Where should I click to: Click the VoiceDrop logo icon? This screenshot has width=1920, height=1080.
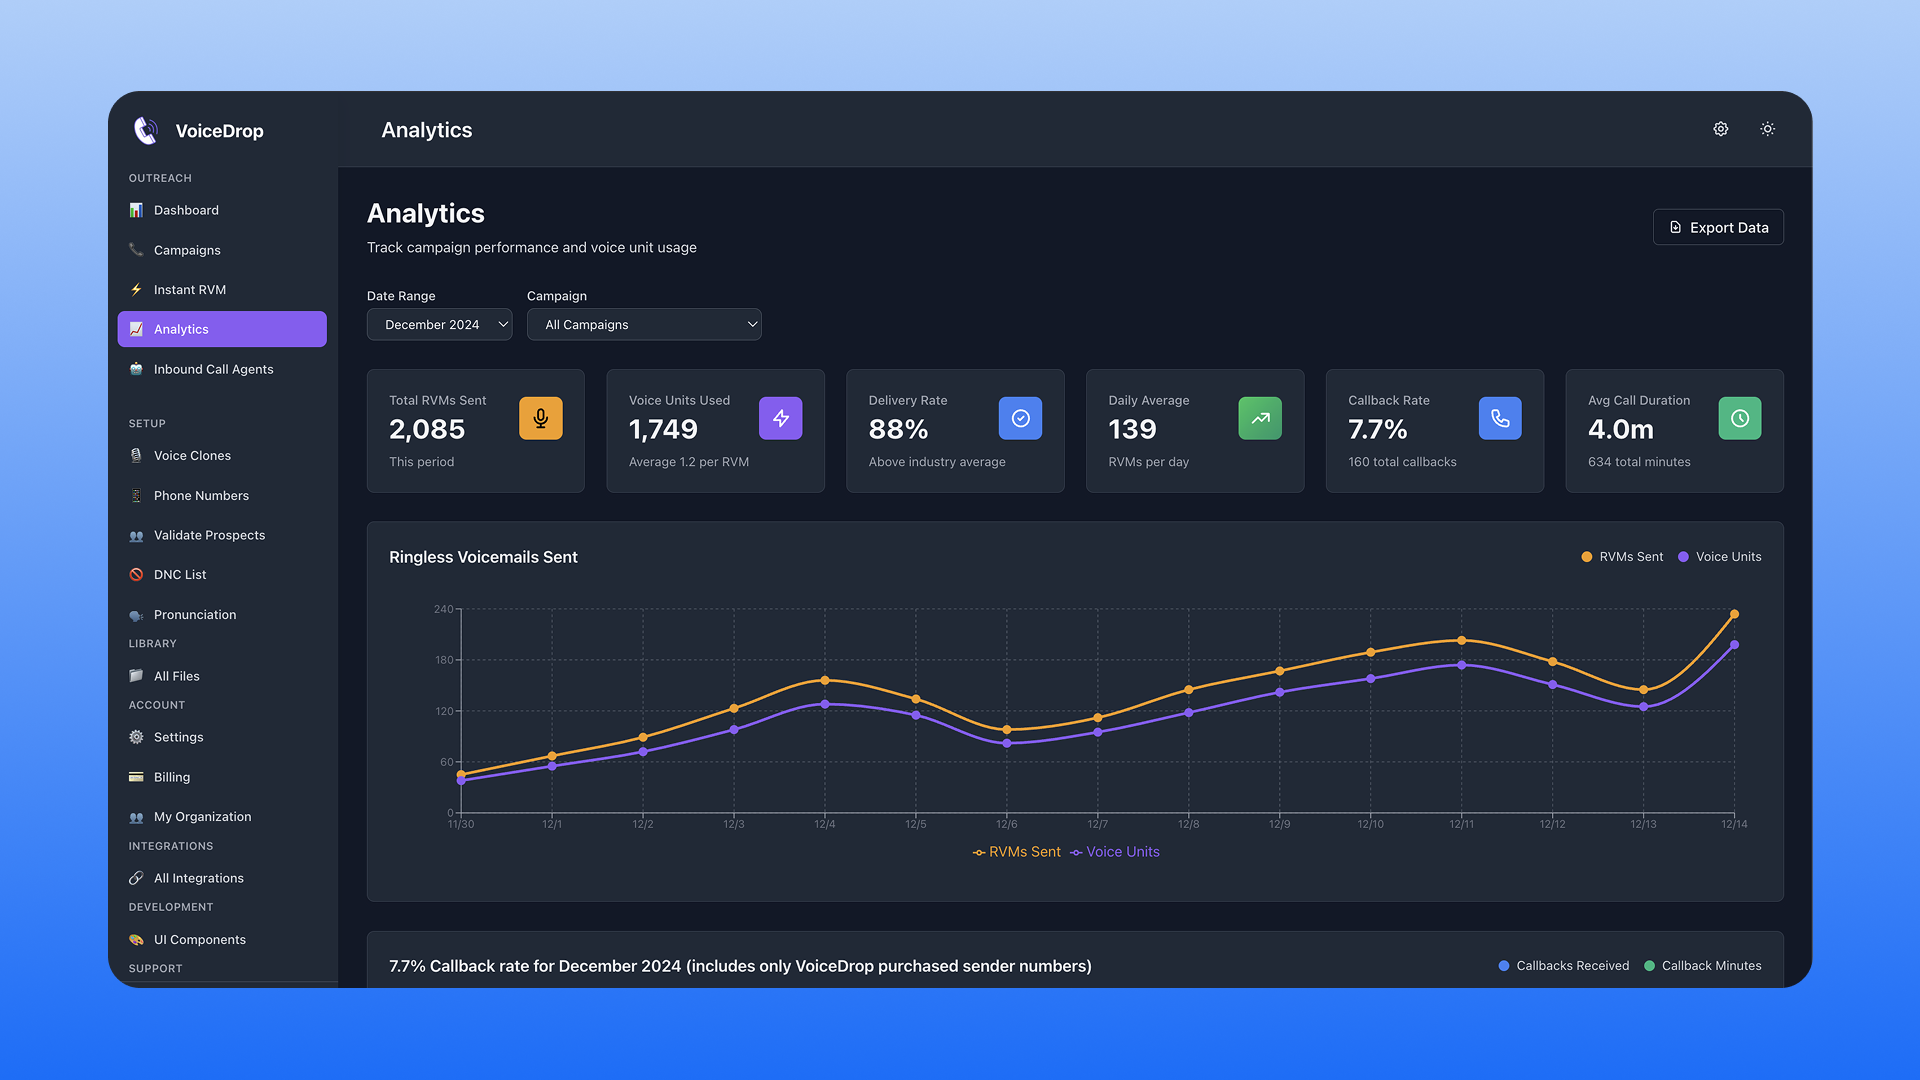pyautogui.click(x=147, y=130)
